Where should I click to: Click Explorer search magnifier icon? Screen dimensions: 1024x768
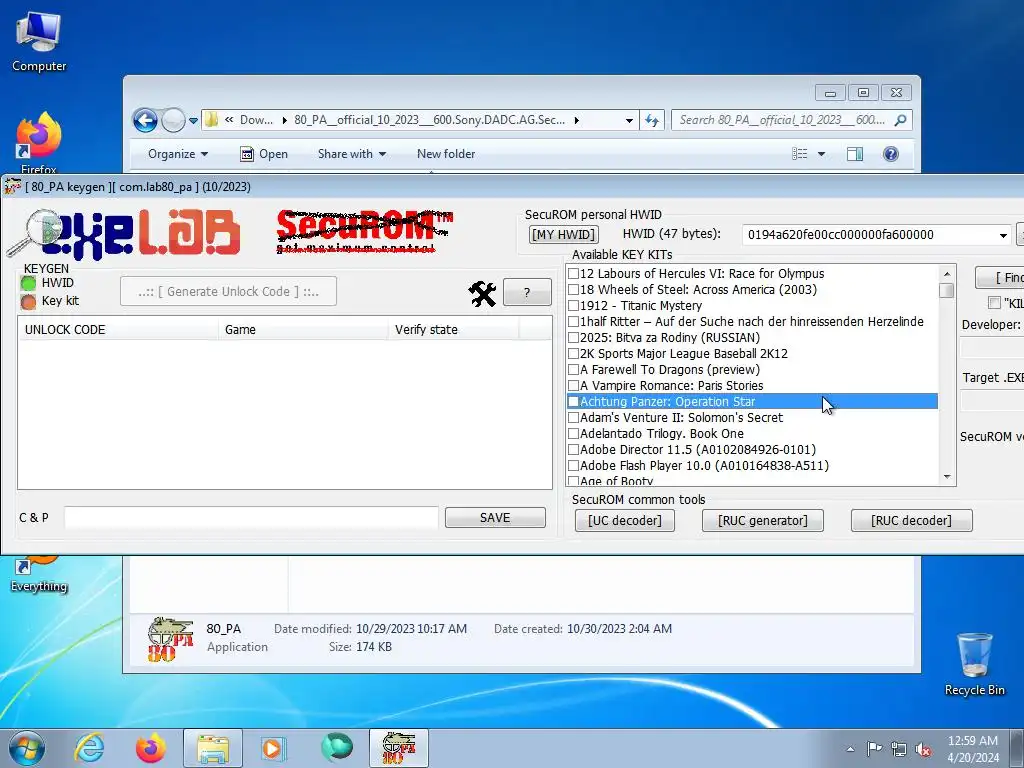tap(901, 120)
